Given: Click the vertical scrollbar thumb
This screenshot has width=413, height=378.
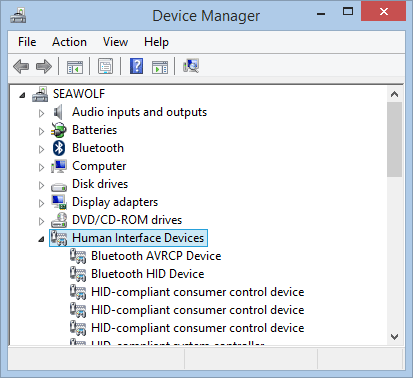Looking at the screenshot, I should (x=395, y=139).
